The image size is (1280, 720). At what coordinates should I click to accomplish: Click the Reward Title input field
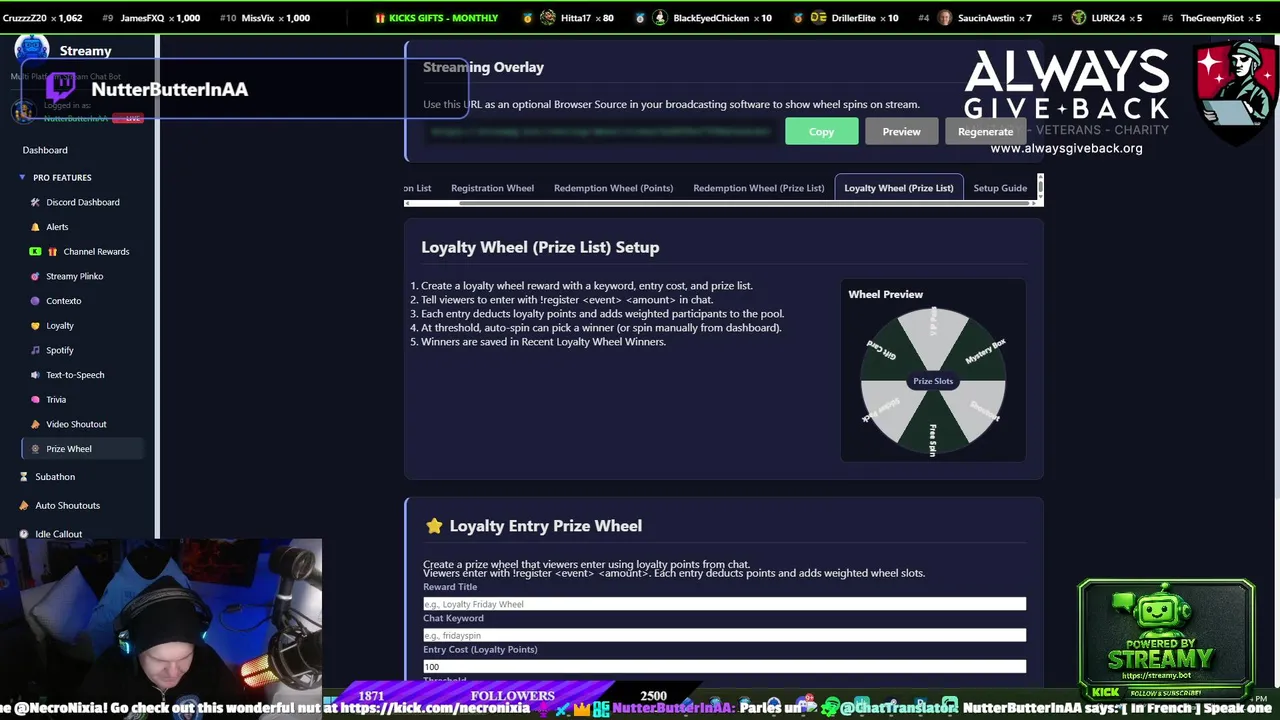pos(724,604)
